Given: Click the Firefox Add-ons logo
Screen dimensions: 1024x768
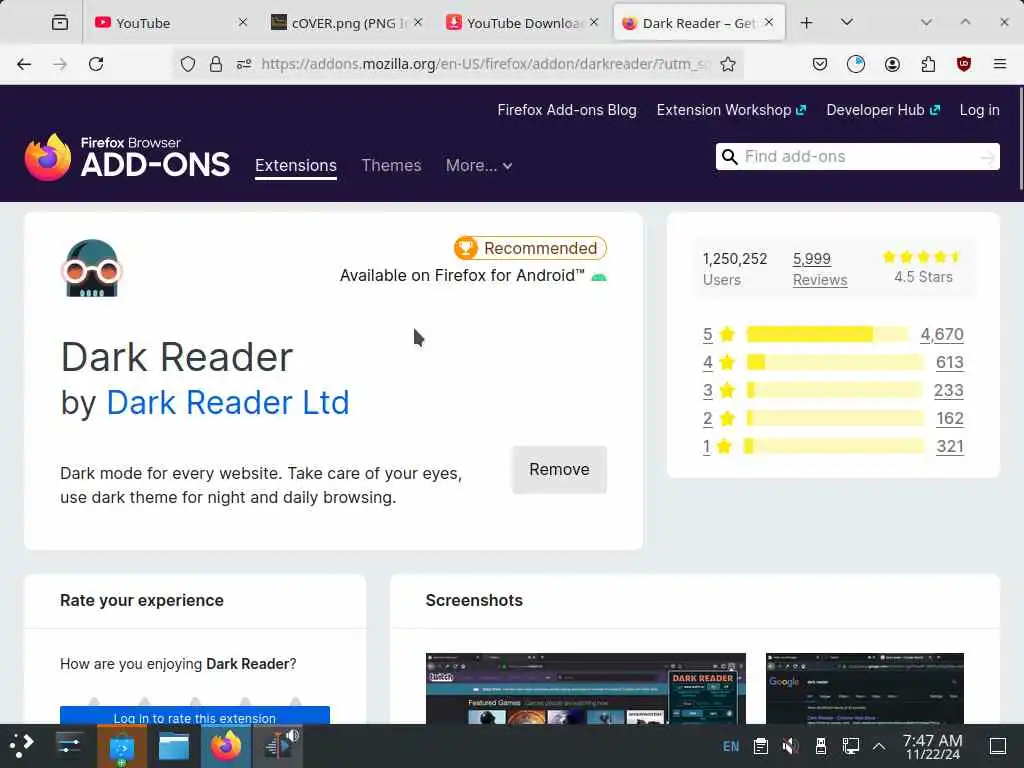Looking at the screenshot, I should click(x=127, y=157).
